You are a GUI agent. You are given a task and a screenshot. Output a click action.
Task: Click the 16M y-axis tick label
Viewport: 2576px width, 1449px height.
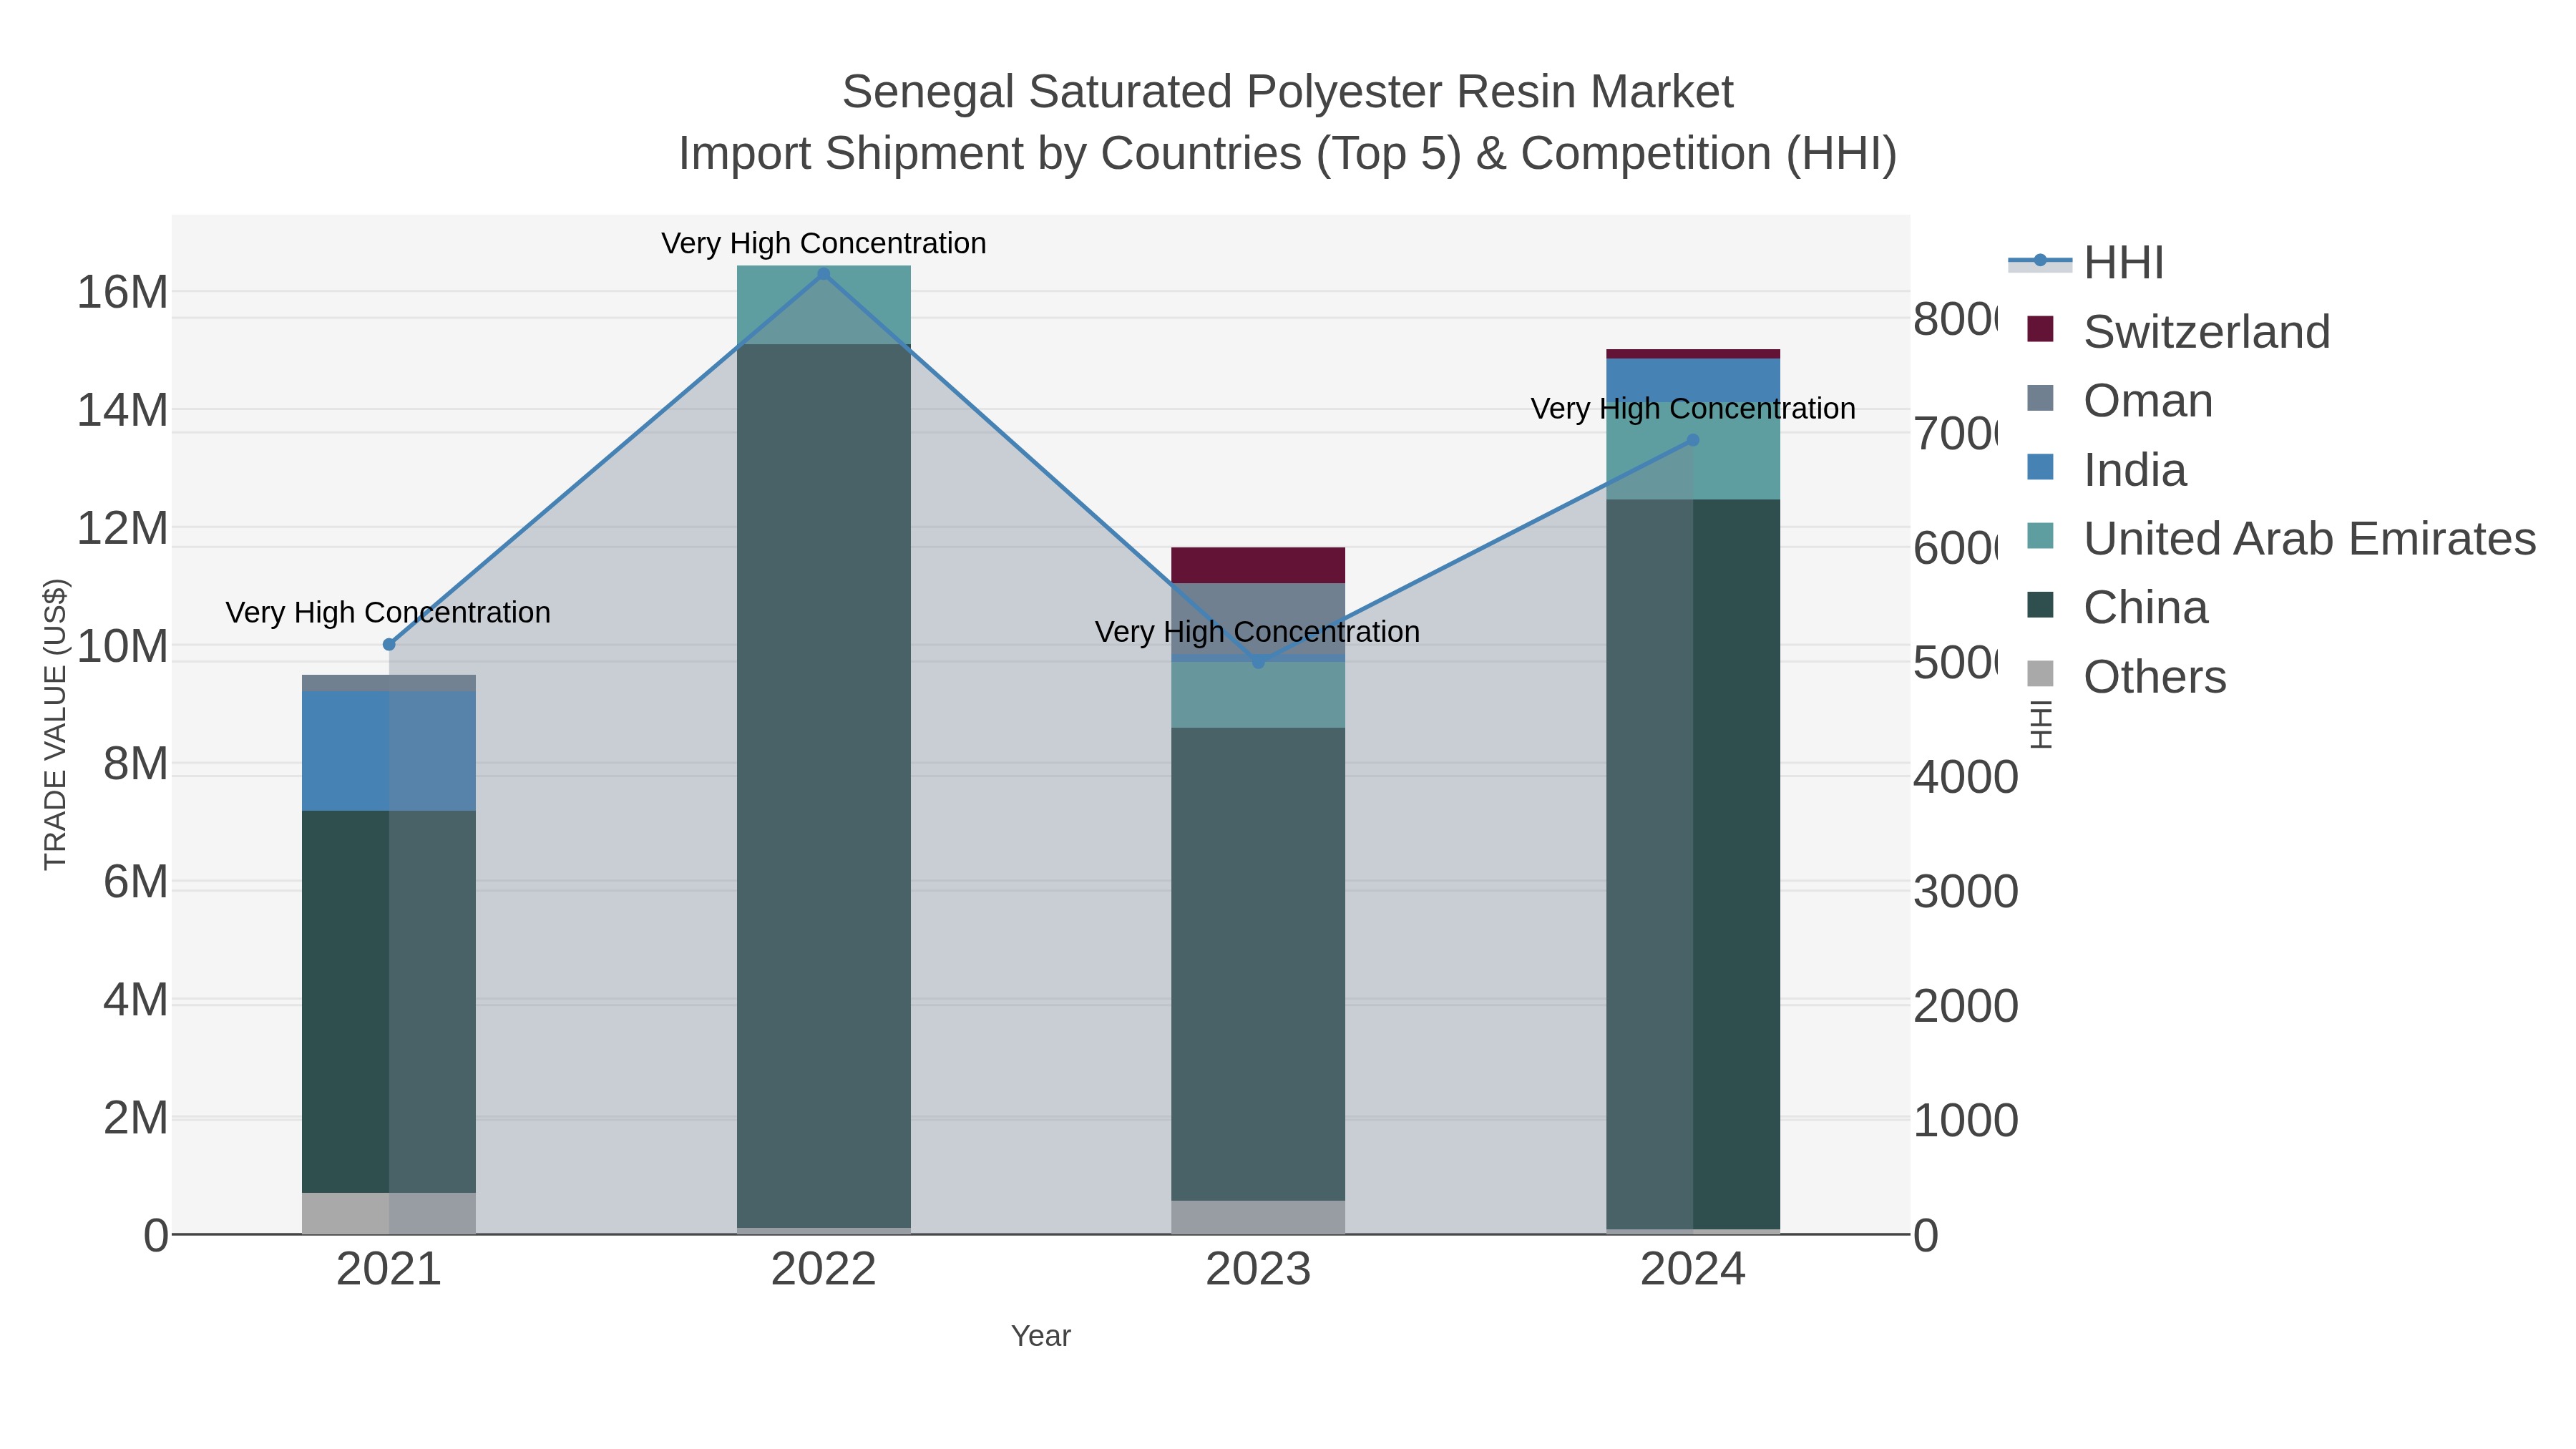point(122,293)
